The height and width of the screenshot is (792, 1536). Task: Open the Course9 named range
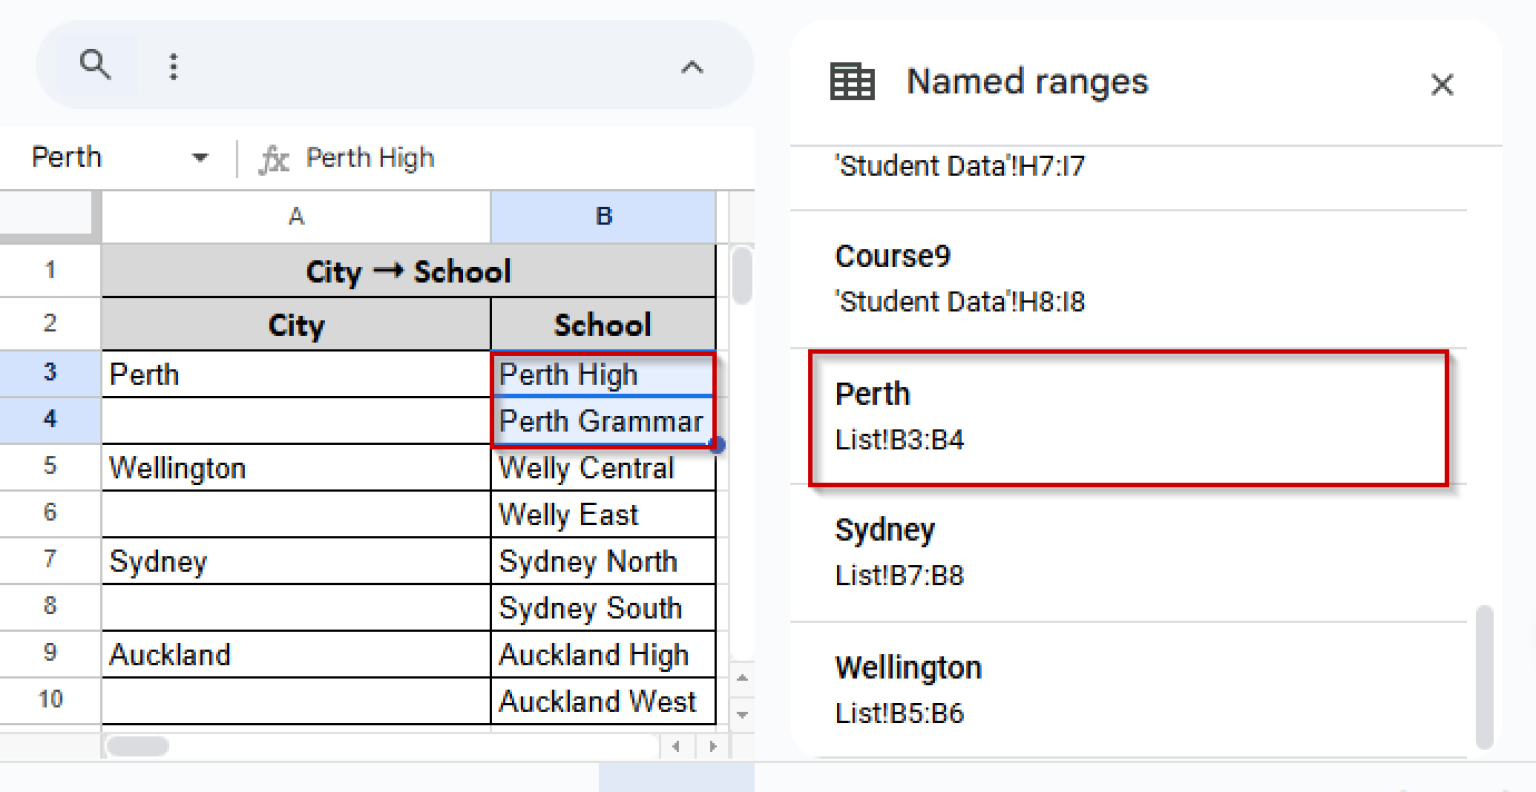[1128, 277]
